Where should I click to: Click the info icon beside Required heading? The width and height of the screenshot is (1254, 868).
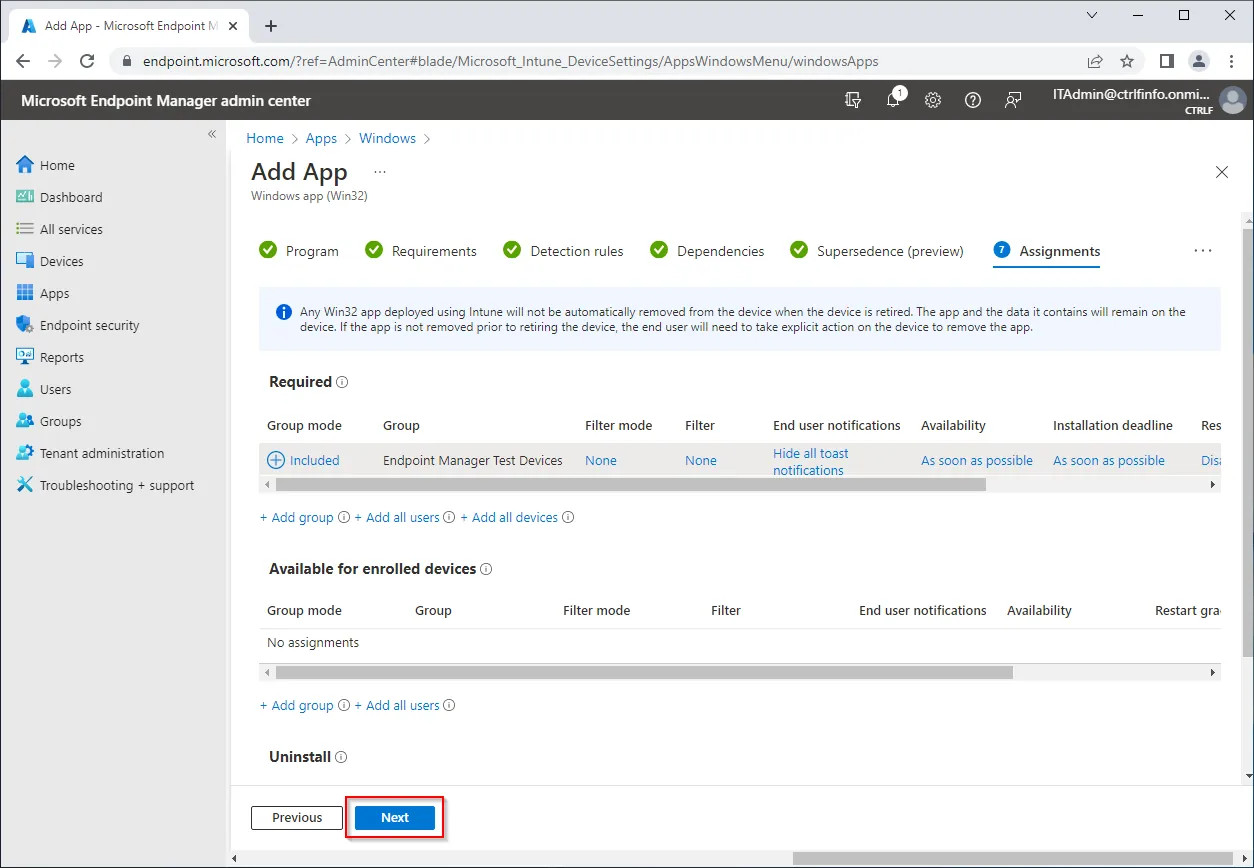tap(342, 382)
